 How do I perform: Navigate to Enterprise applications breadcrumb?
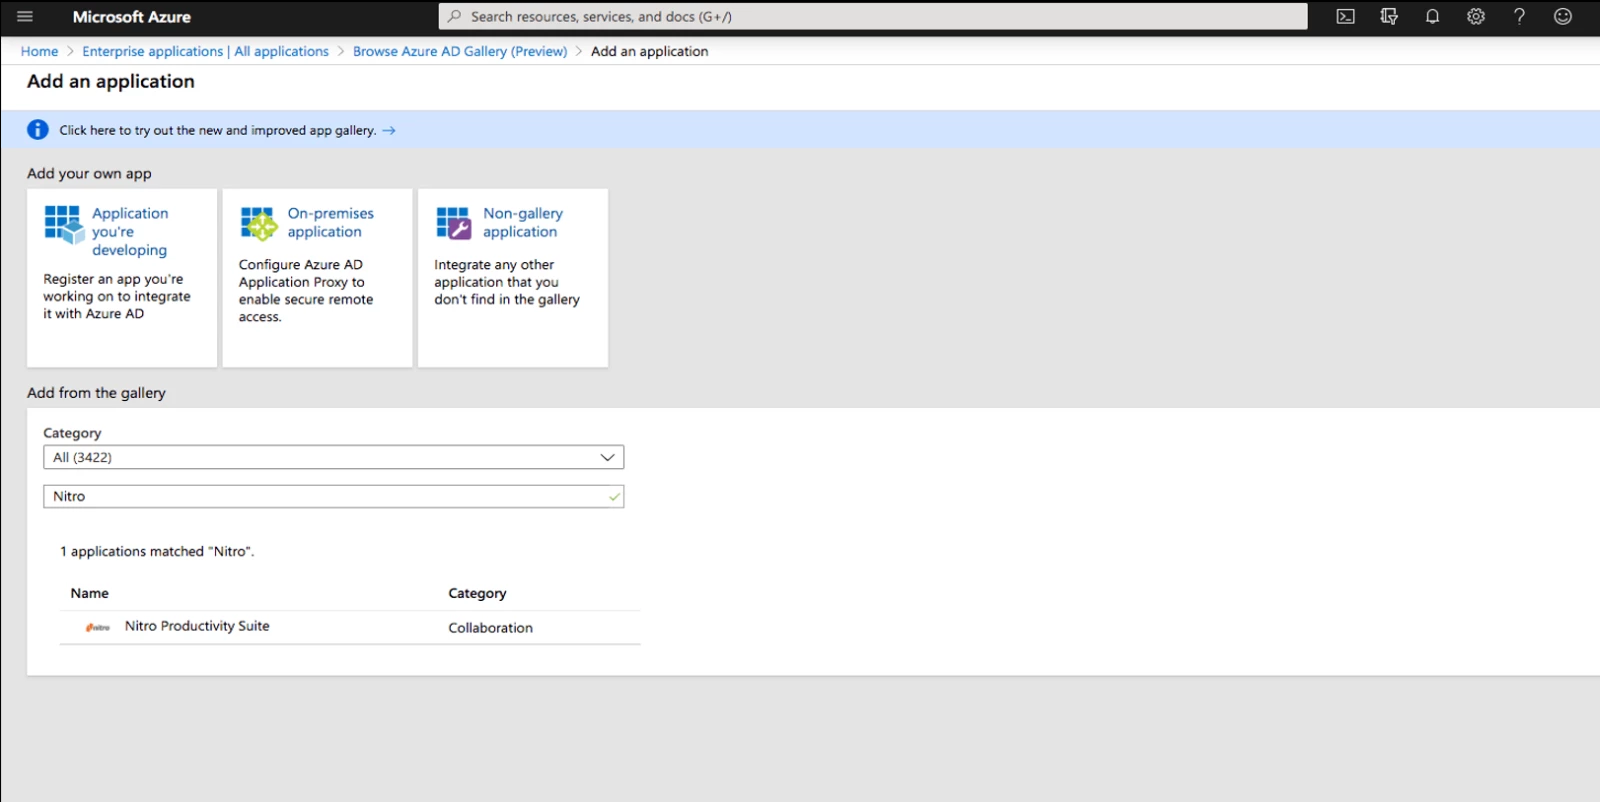[205, 51]
